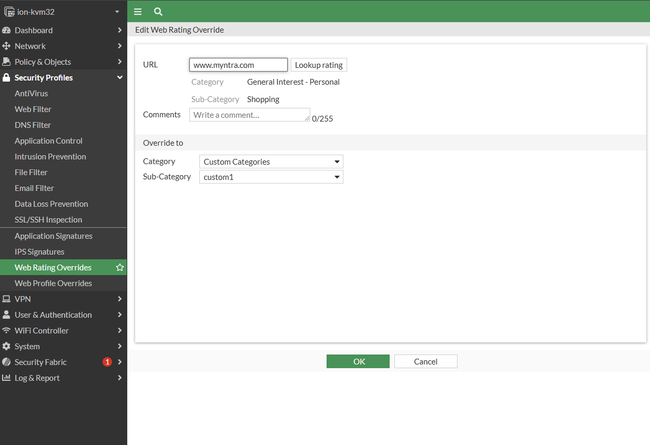Expand the Security Fabric chevron
The width and height of the screenshot is (650, 445).
tap(119, 362)
